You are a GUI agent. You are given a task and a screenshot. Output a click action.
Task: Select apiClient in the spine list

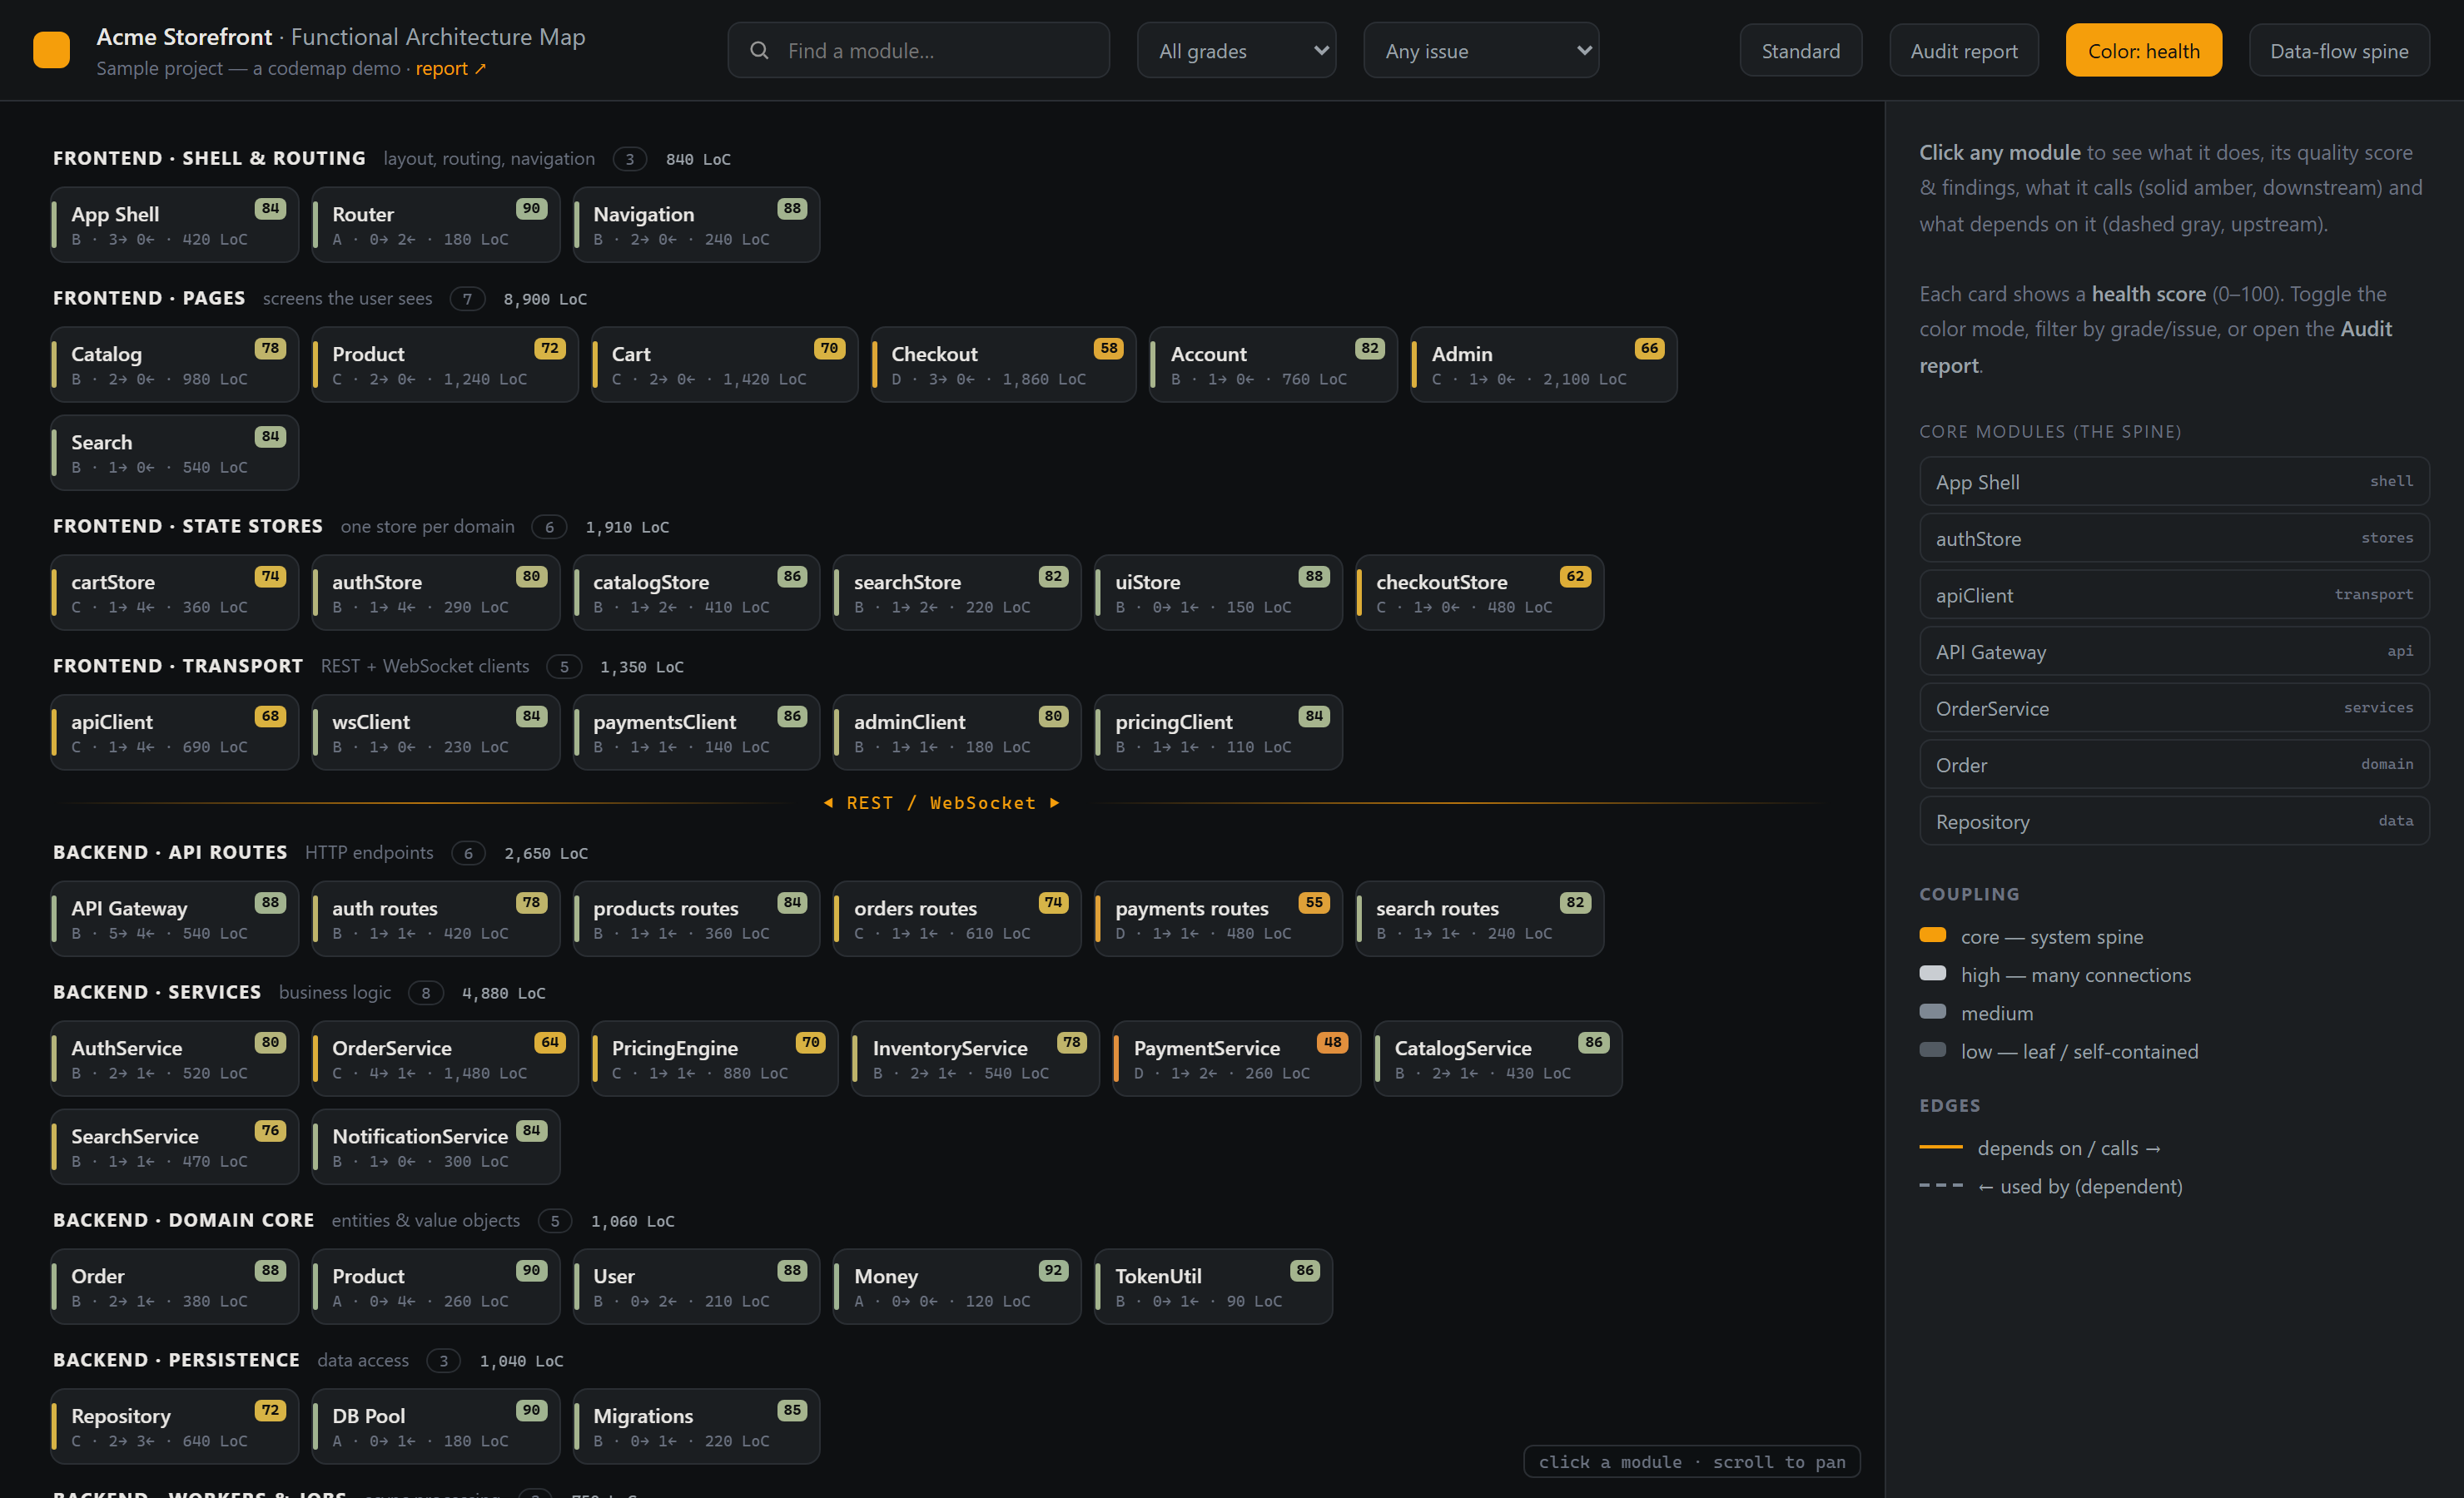pos(2174,595)
